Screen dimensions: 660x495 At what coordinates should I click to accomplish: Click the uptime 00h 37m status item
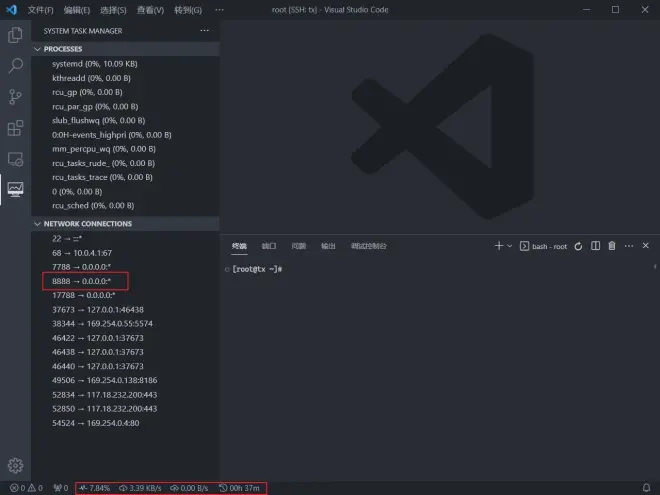[239, 488]
